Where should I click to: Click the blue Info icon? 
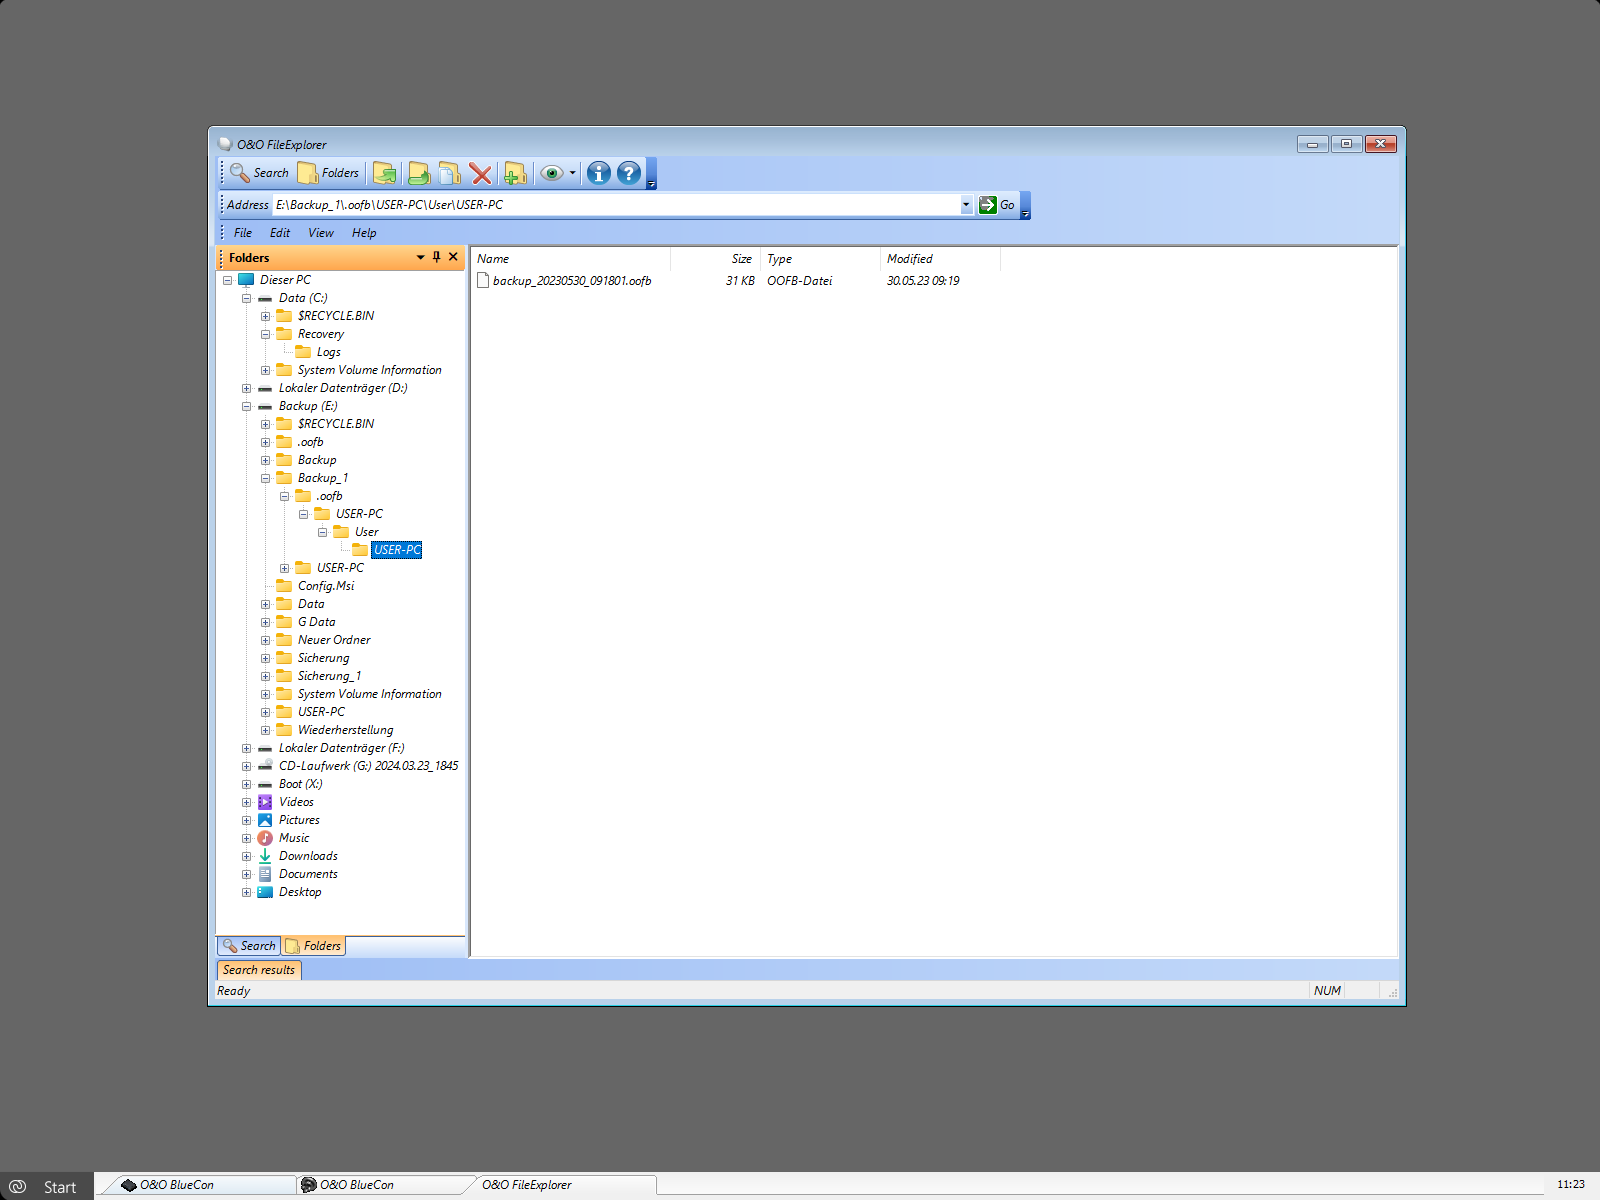(x=598, y=173)
